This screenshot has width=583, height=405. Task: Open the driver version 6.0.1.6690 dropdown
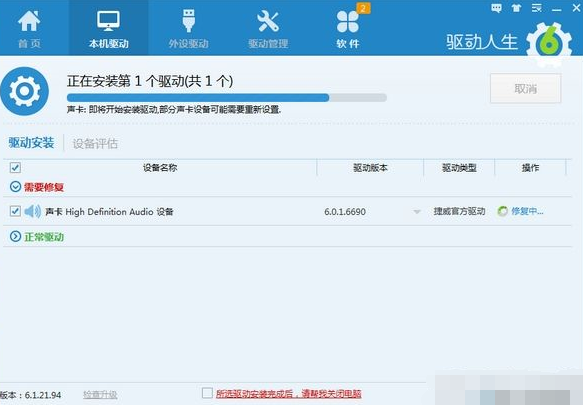(x=417, y=212)
